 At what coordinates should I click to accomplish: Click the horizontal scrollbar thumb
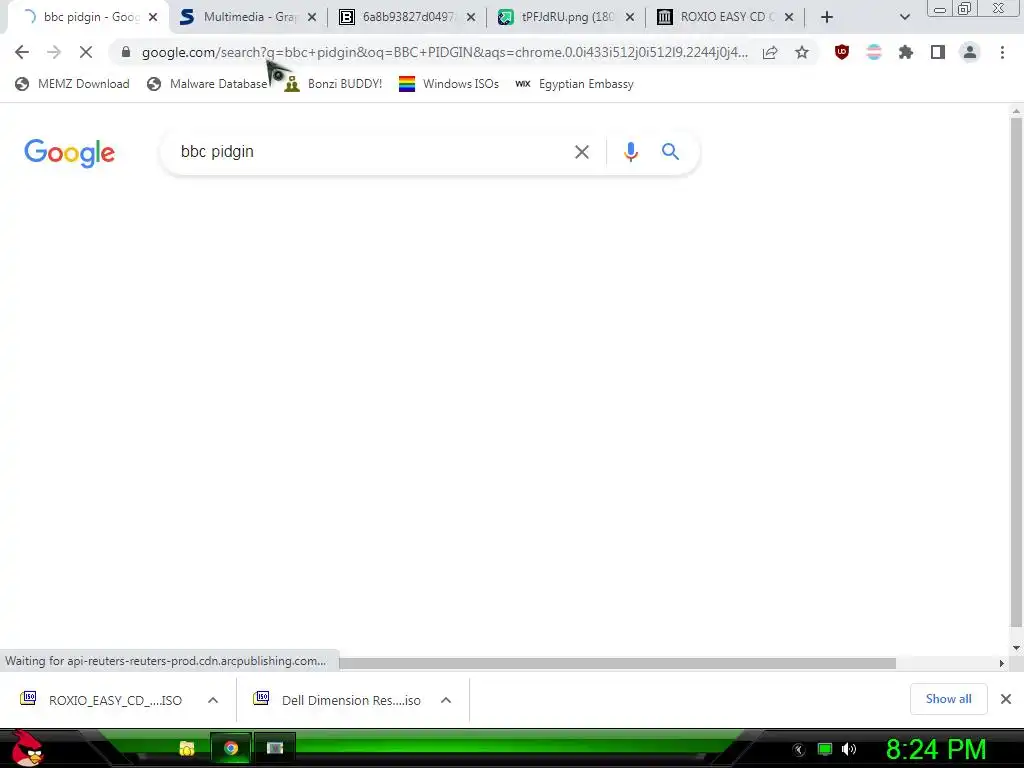click(x=617, y=664)
